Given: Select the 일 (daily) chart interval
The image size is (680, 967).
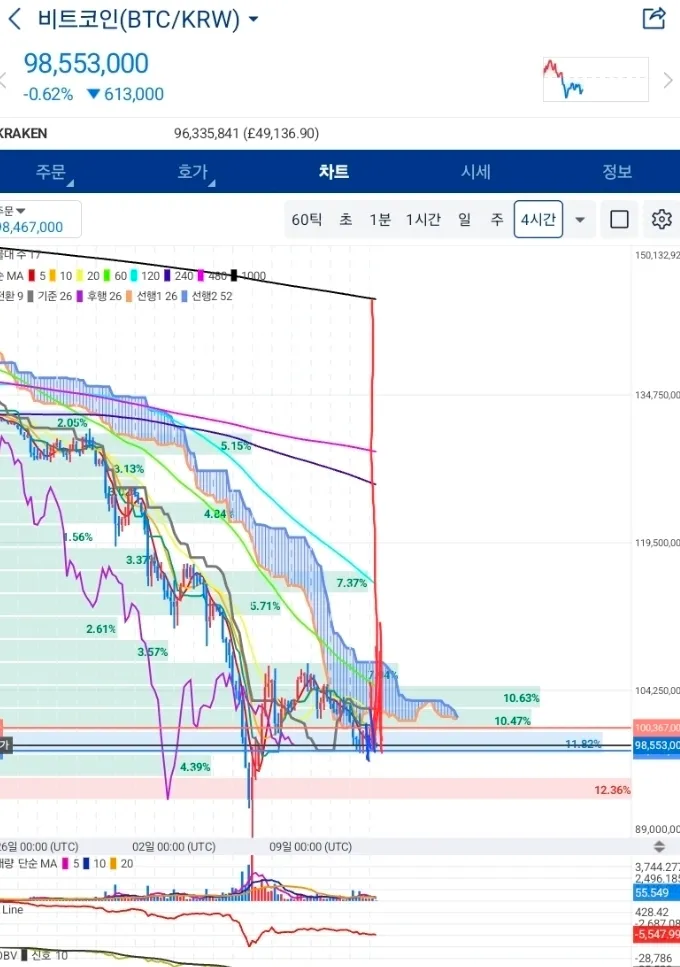Looking at the screenshot, I should click(465, 219).
